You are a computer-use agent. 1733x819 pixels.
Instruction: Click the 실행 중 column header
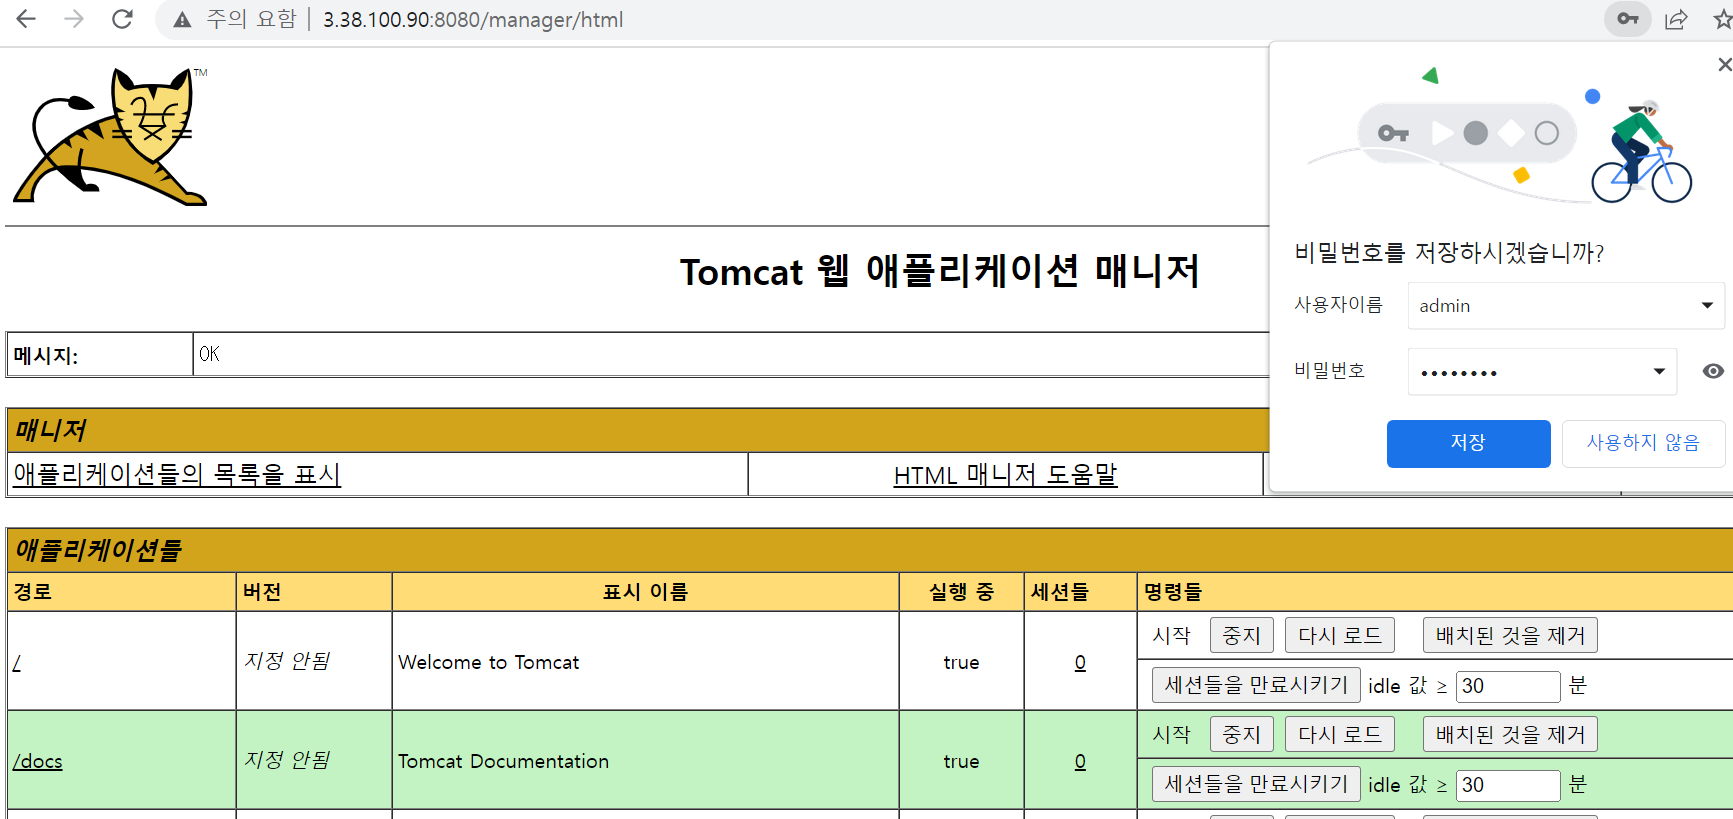pyautogui.click(x=961, y=592)
